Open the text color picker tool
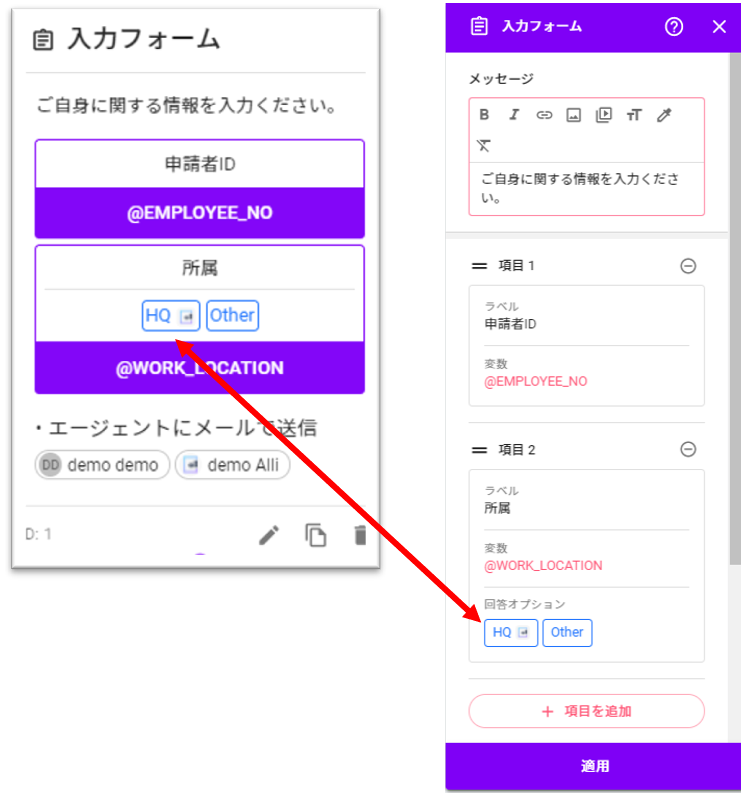This screenshot has width=741, height=793. pos(664,115)
